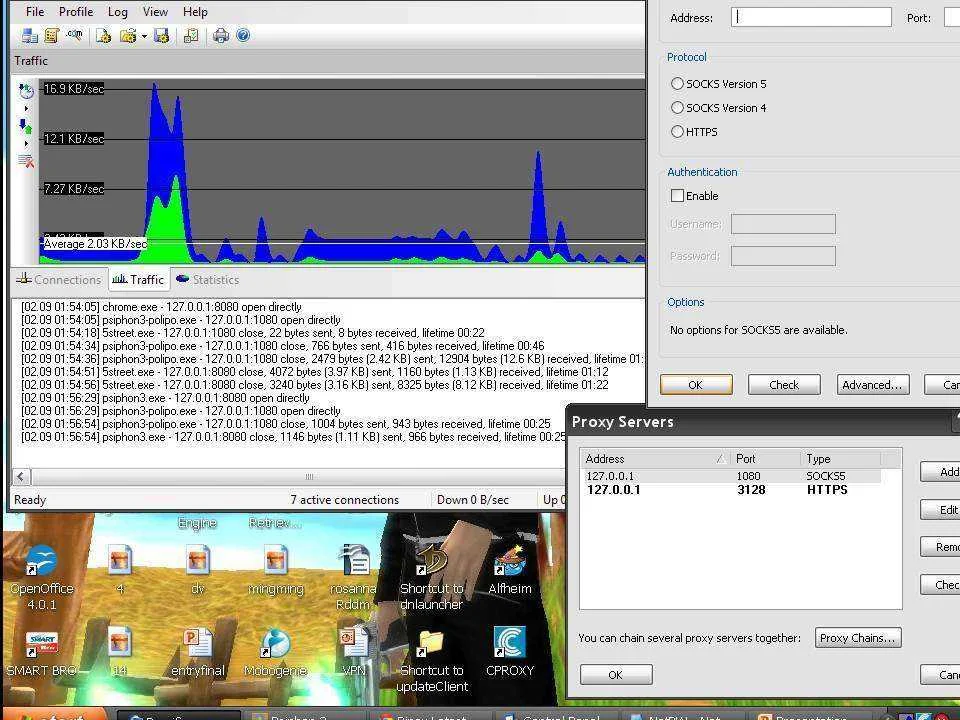The height and width of the screenshot is (720, 960).
Task: Click the clear traffic graph icon
Action: [26, 161]
